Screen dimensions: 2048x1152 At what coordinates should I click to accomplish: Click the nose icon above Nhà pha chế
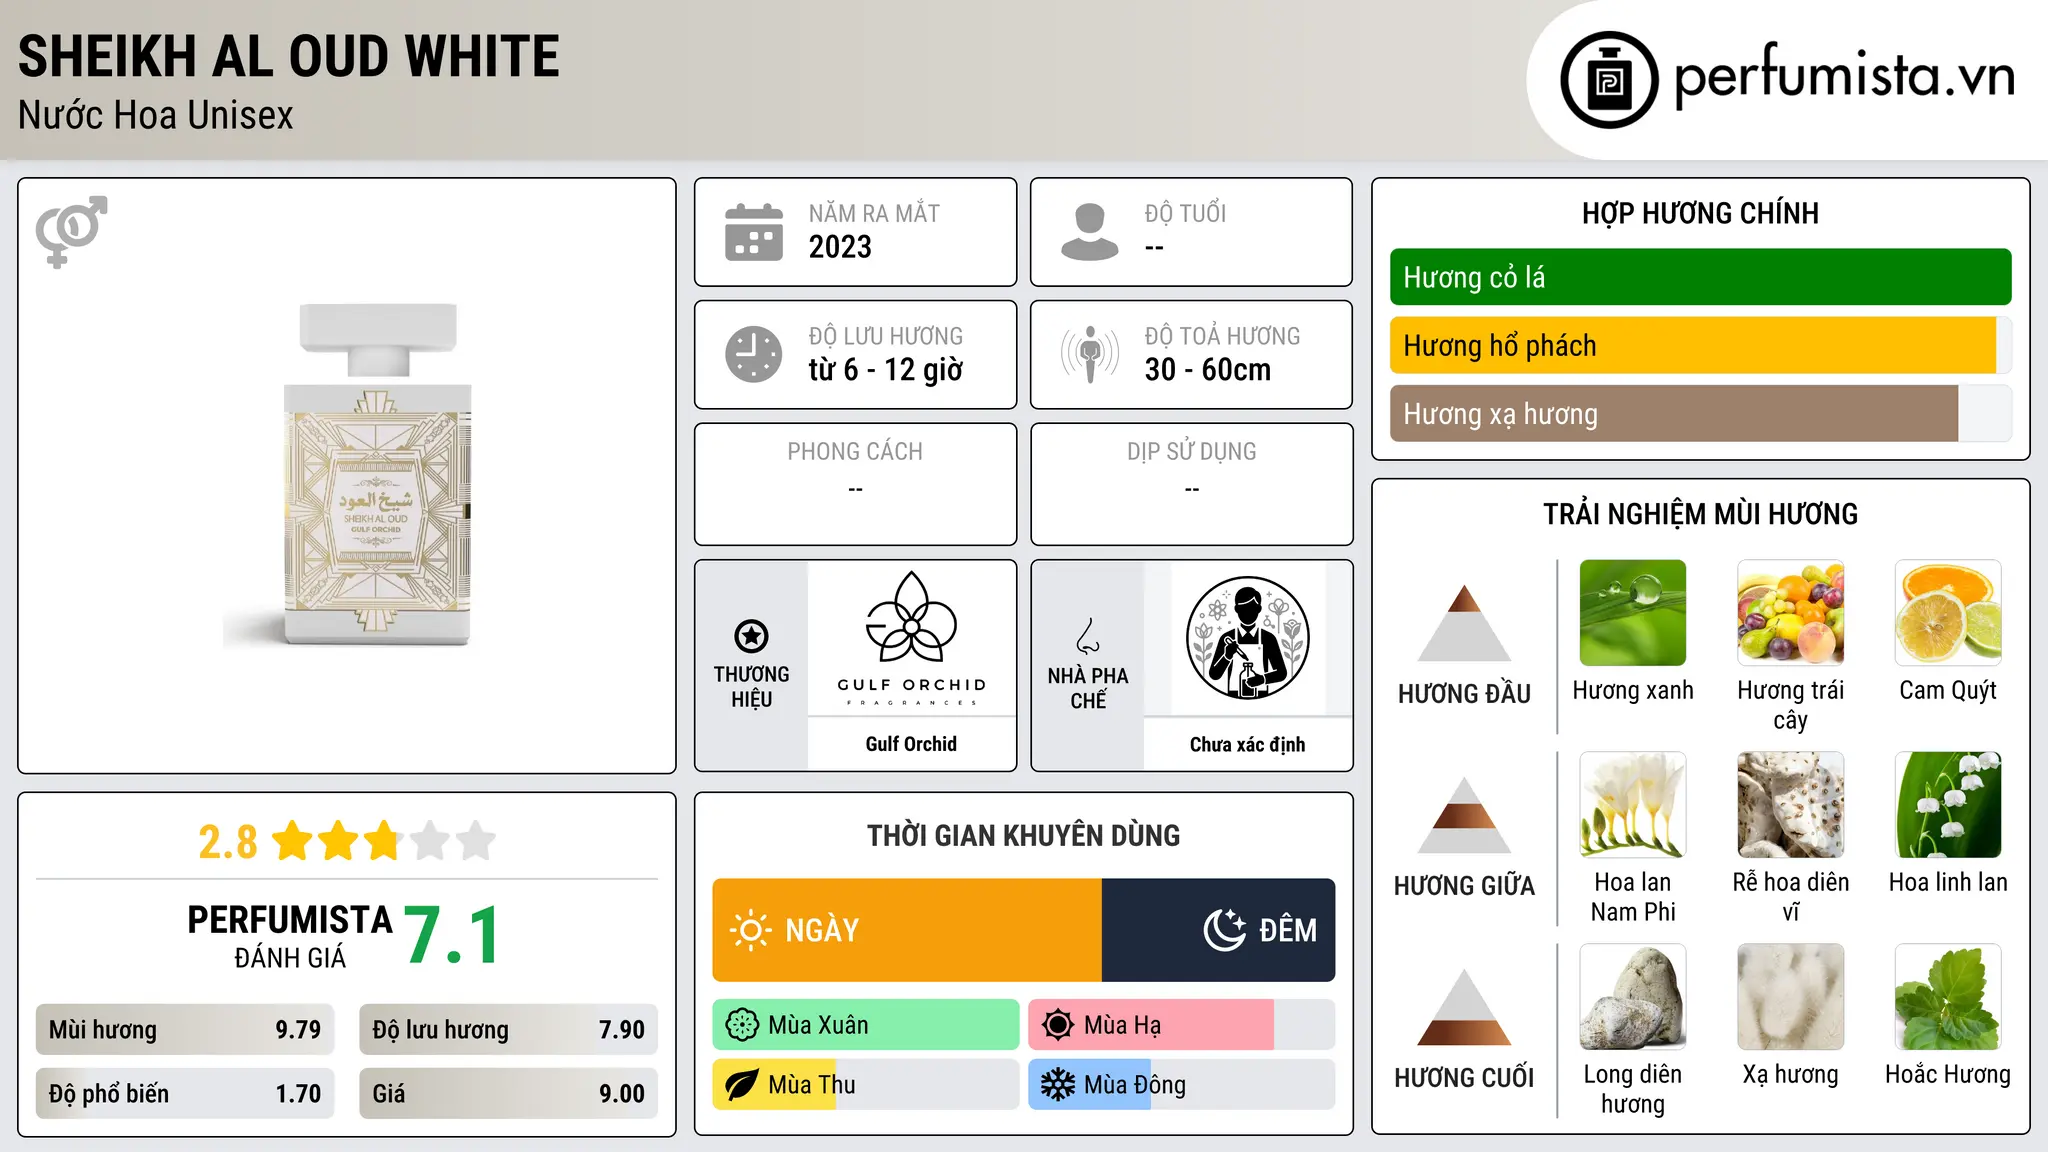(x=1088, y=636)
